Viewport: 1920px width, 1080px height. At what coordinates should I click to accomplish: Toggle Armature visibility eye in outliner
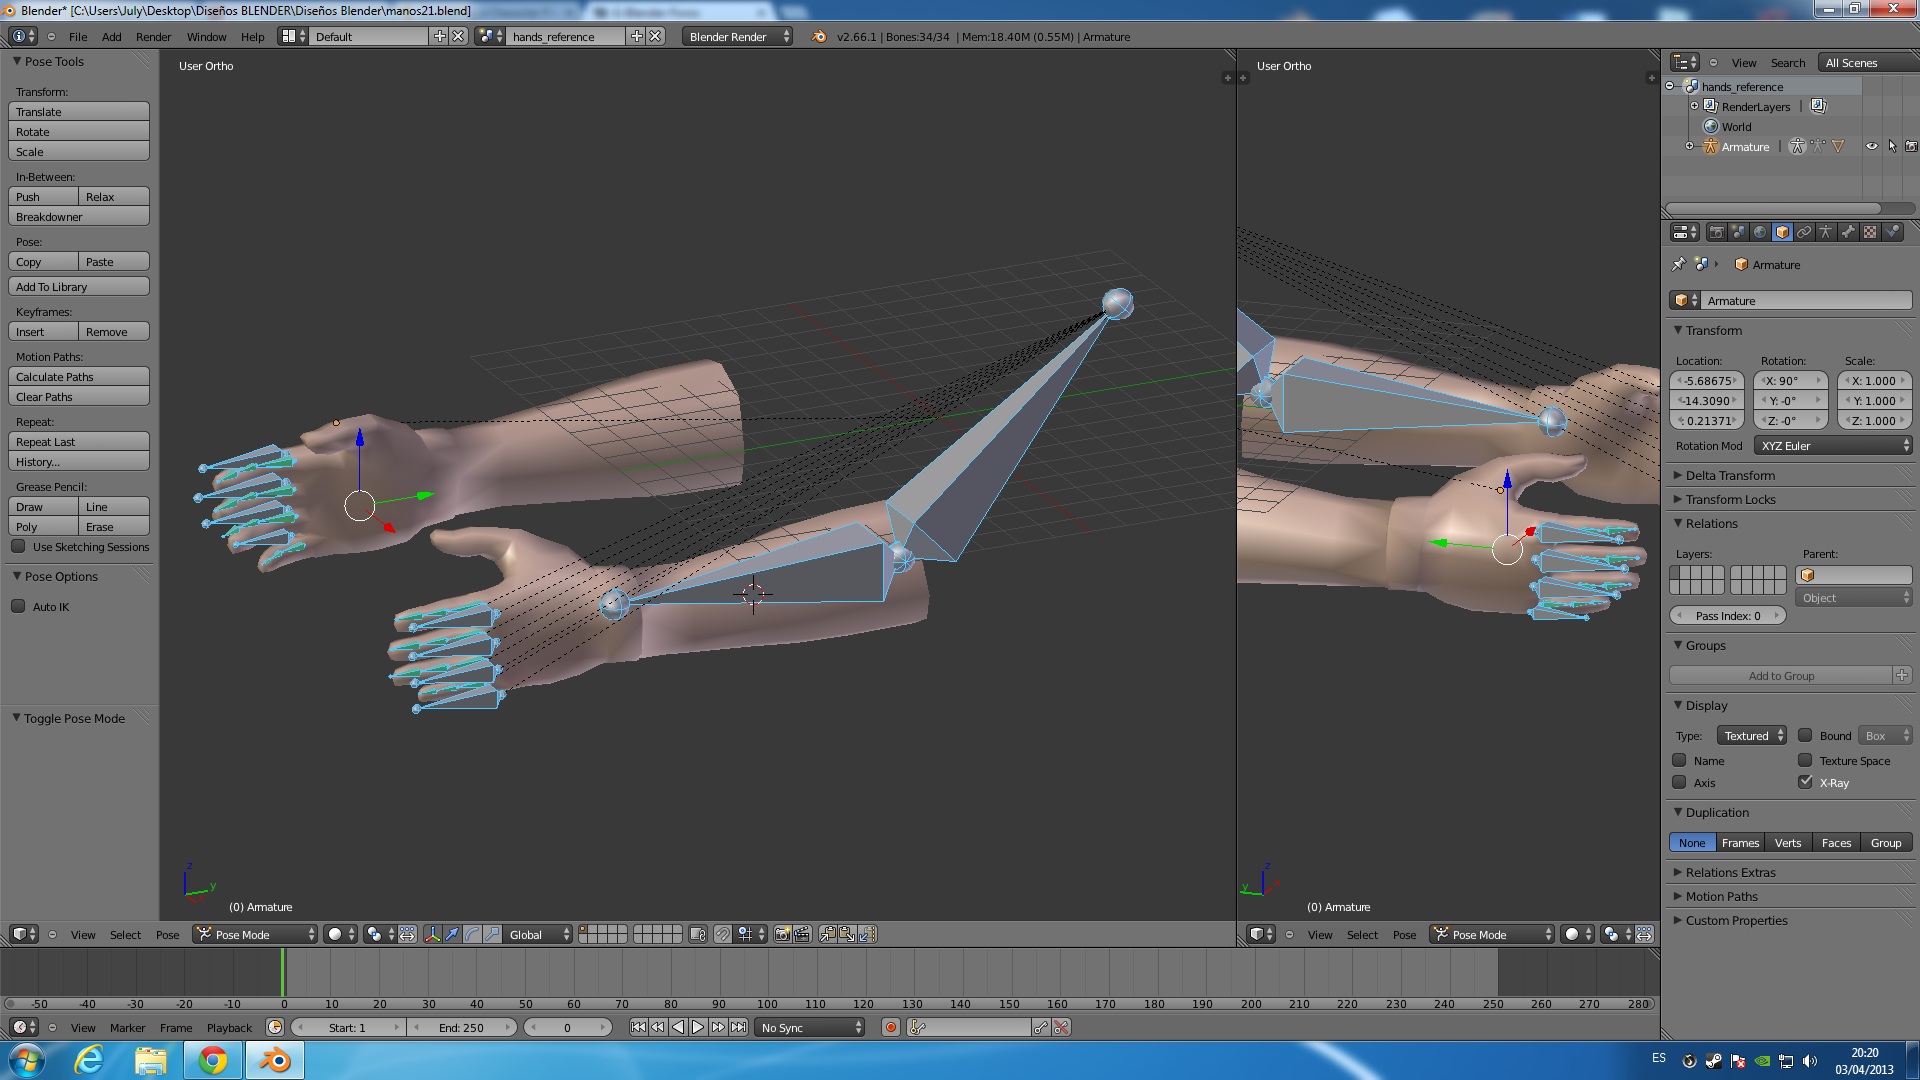coord(1871,146)
